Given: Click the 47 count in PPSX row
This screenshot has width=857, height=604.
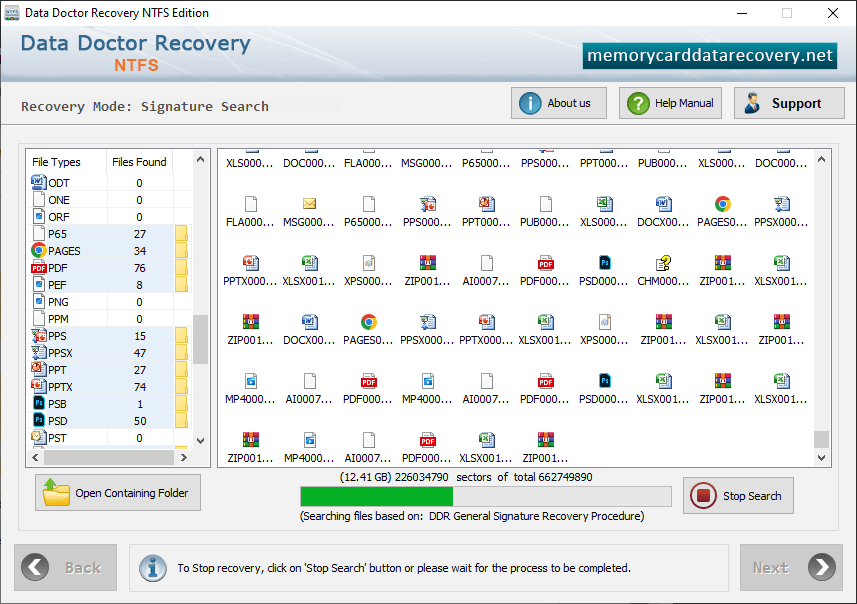Looking at the screenshot, I should [x=140, y=353].
